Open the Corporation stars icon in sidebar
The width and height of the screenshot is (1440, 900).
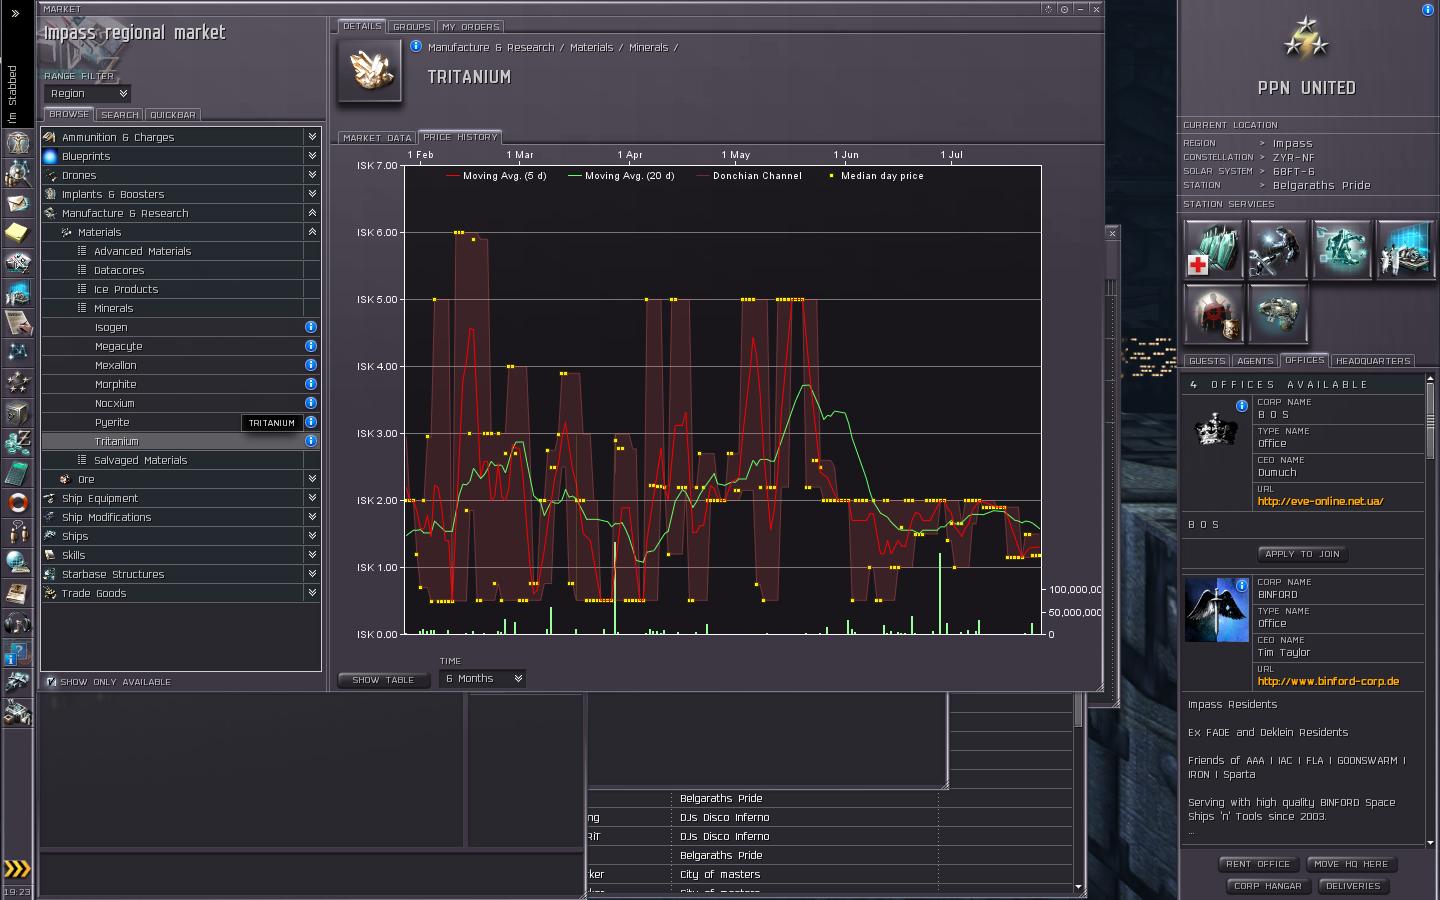click(x=17, y=381)
